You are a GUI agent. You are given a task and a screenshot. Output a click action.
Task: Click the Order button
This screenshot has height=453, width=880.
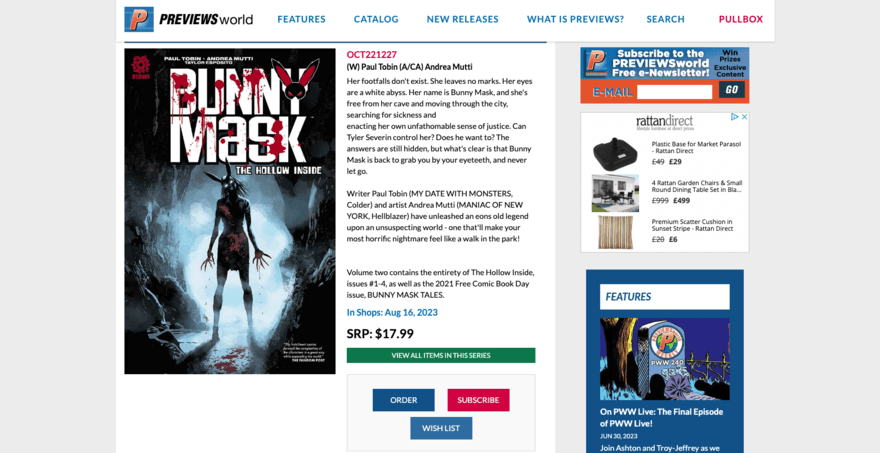[404, 400]
